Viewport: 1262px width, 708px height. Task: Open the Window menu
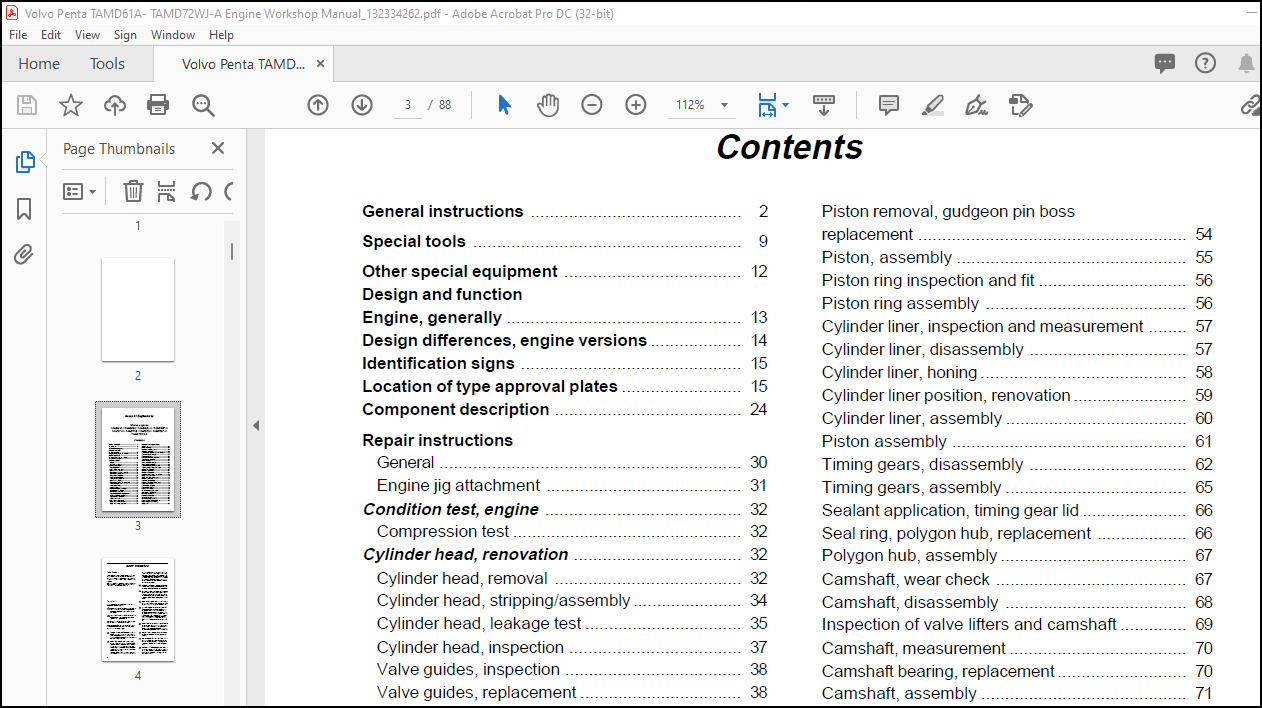pyautogui.click(x=173, y=34)
